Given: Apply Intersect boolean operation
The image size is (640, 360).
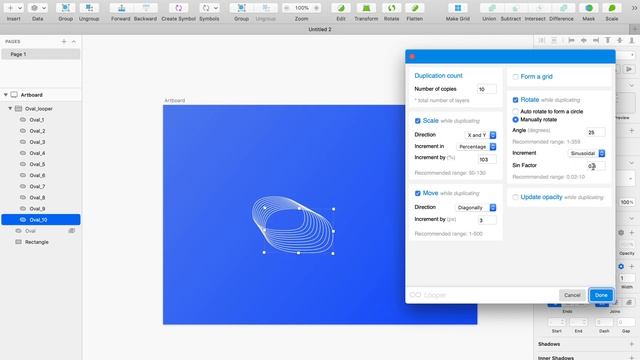Looking at the screenshot, I should tap(539, 8).
